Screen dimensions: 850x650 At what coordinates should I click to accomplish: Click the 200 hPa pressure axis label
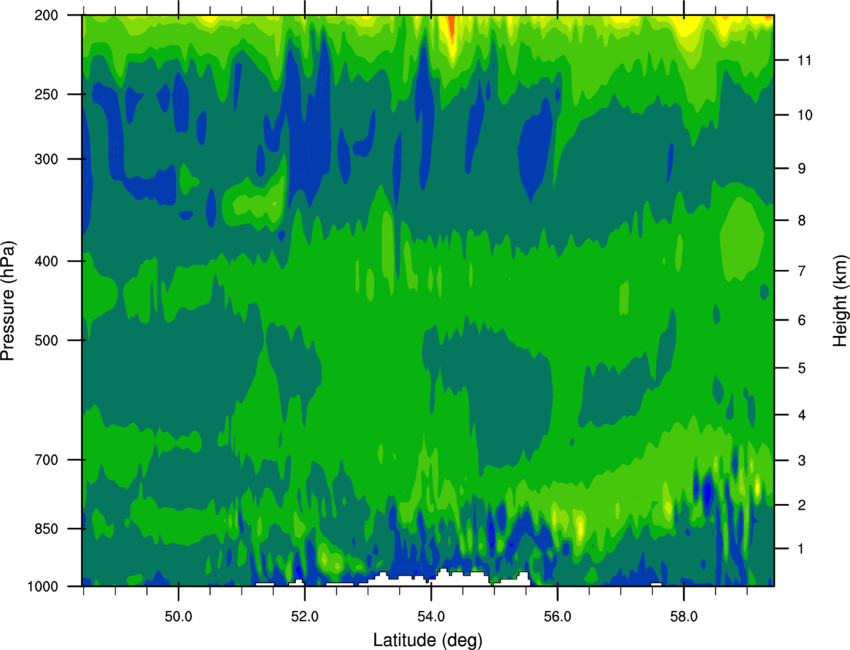coord(46,16)
